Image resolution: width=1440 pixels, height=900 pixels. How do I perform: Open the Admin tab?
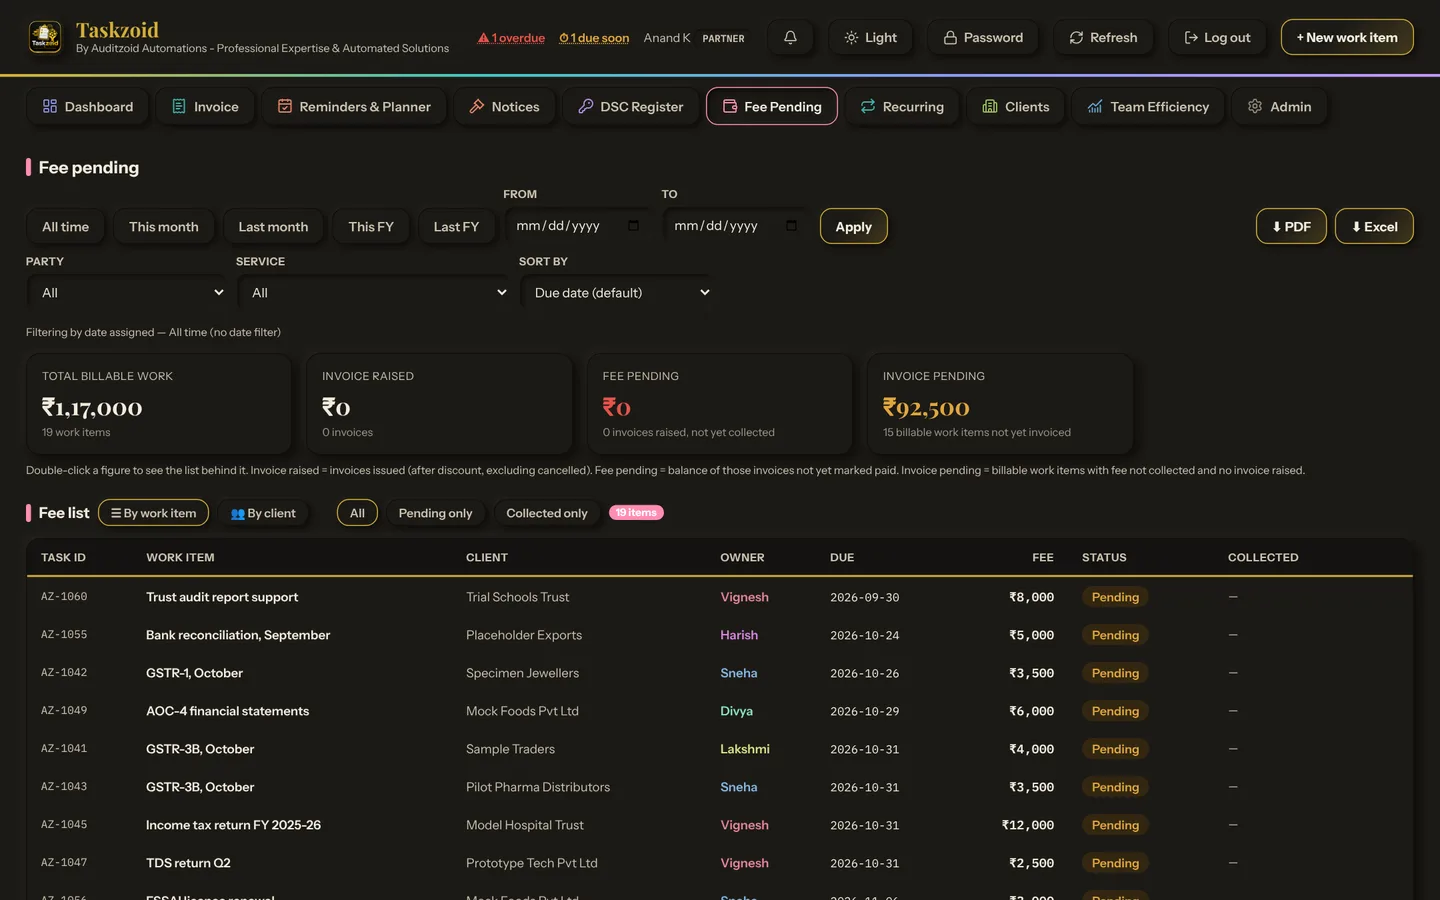coord(1279,107)
